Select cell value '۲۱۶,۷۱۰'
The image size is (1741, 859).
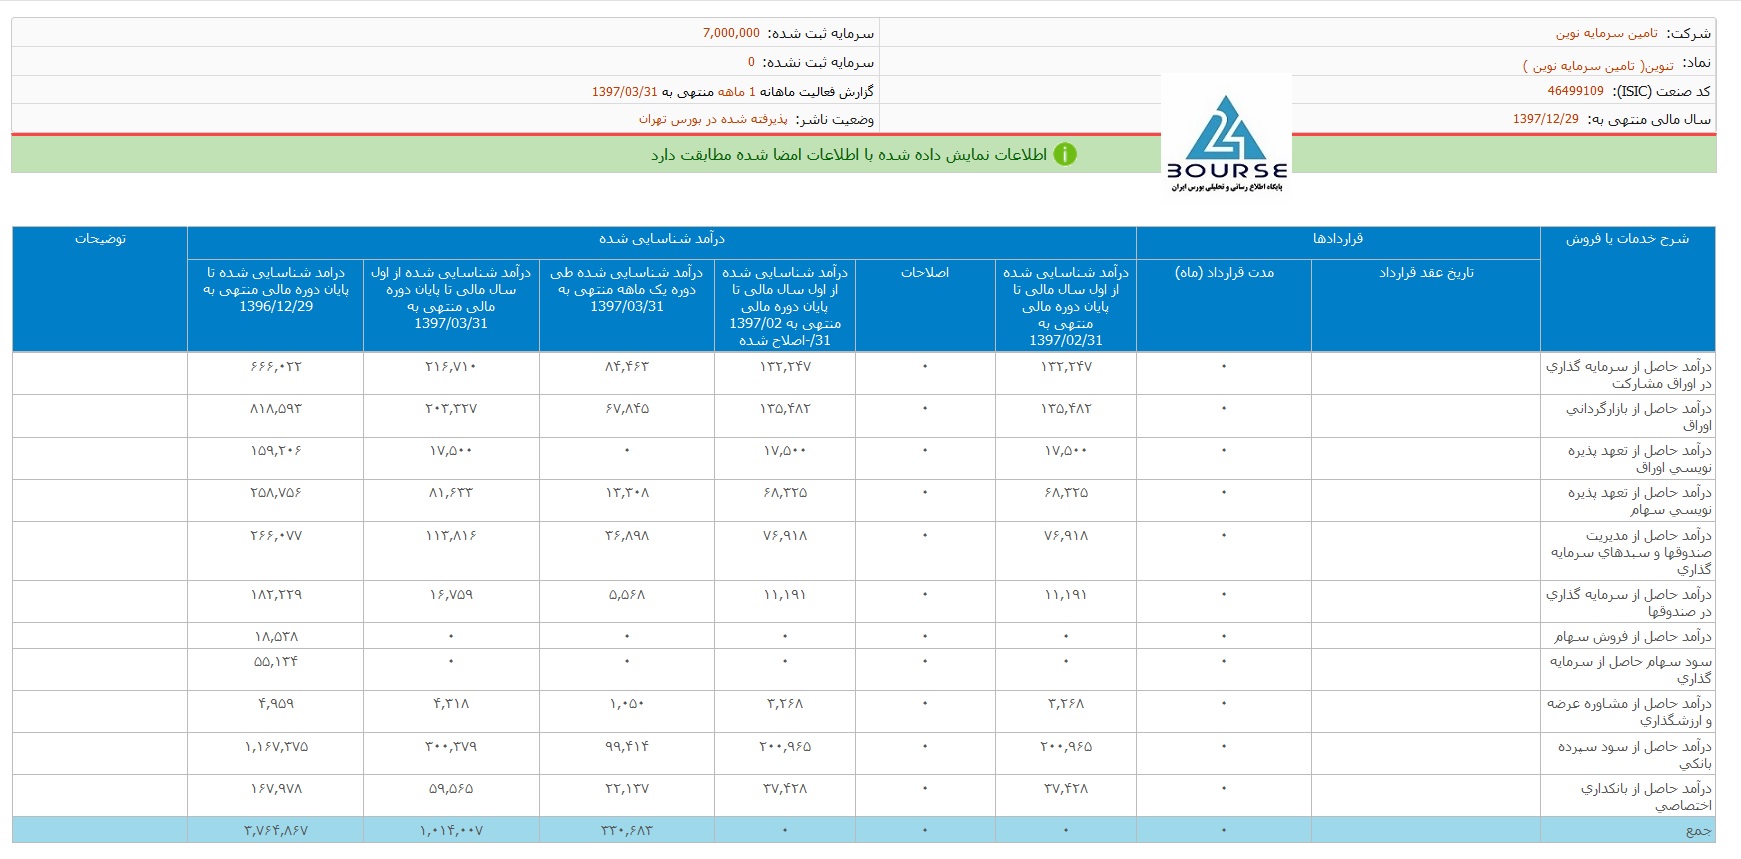451,367
